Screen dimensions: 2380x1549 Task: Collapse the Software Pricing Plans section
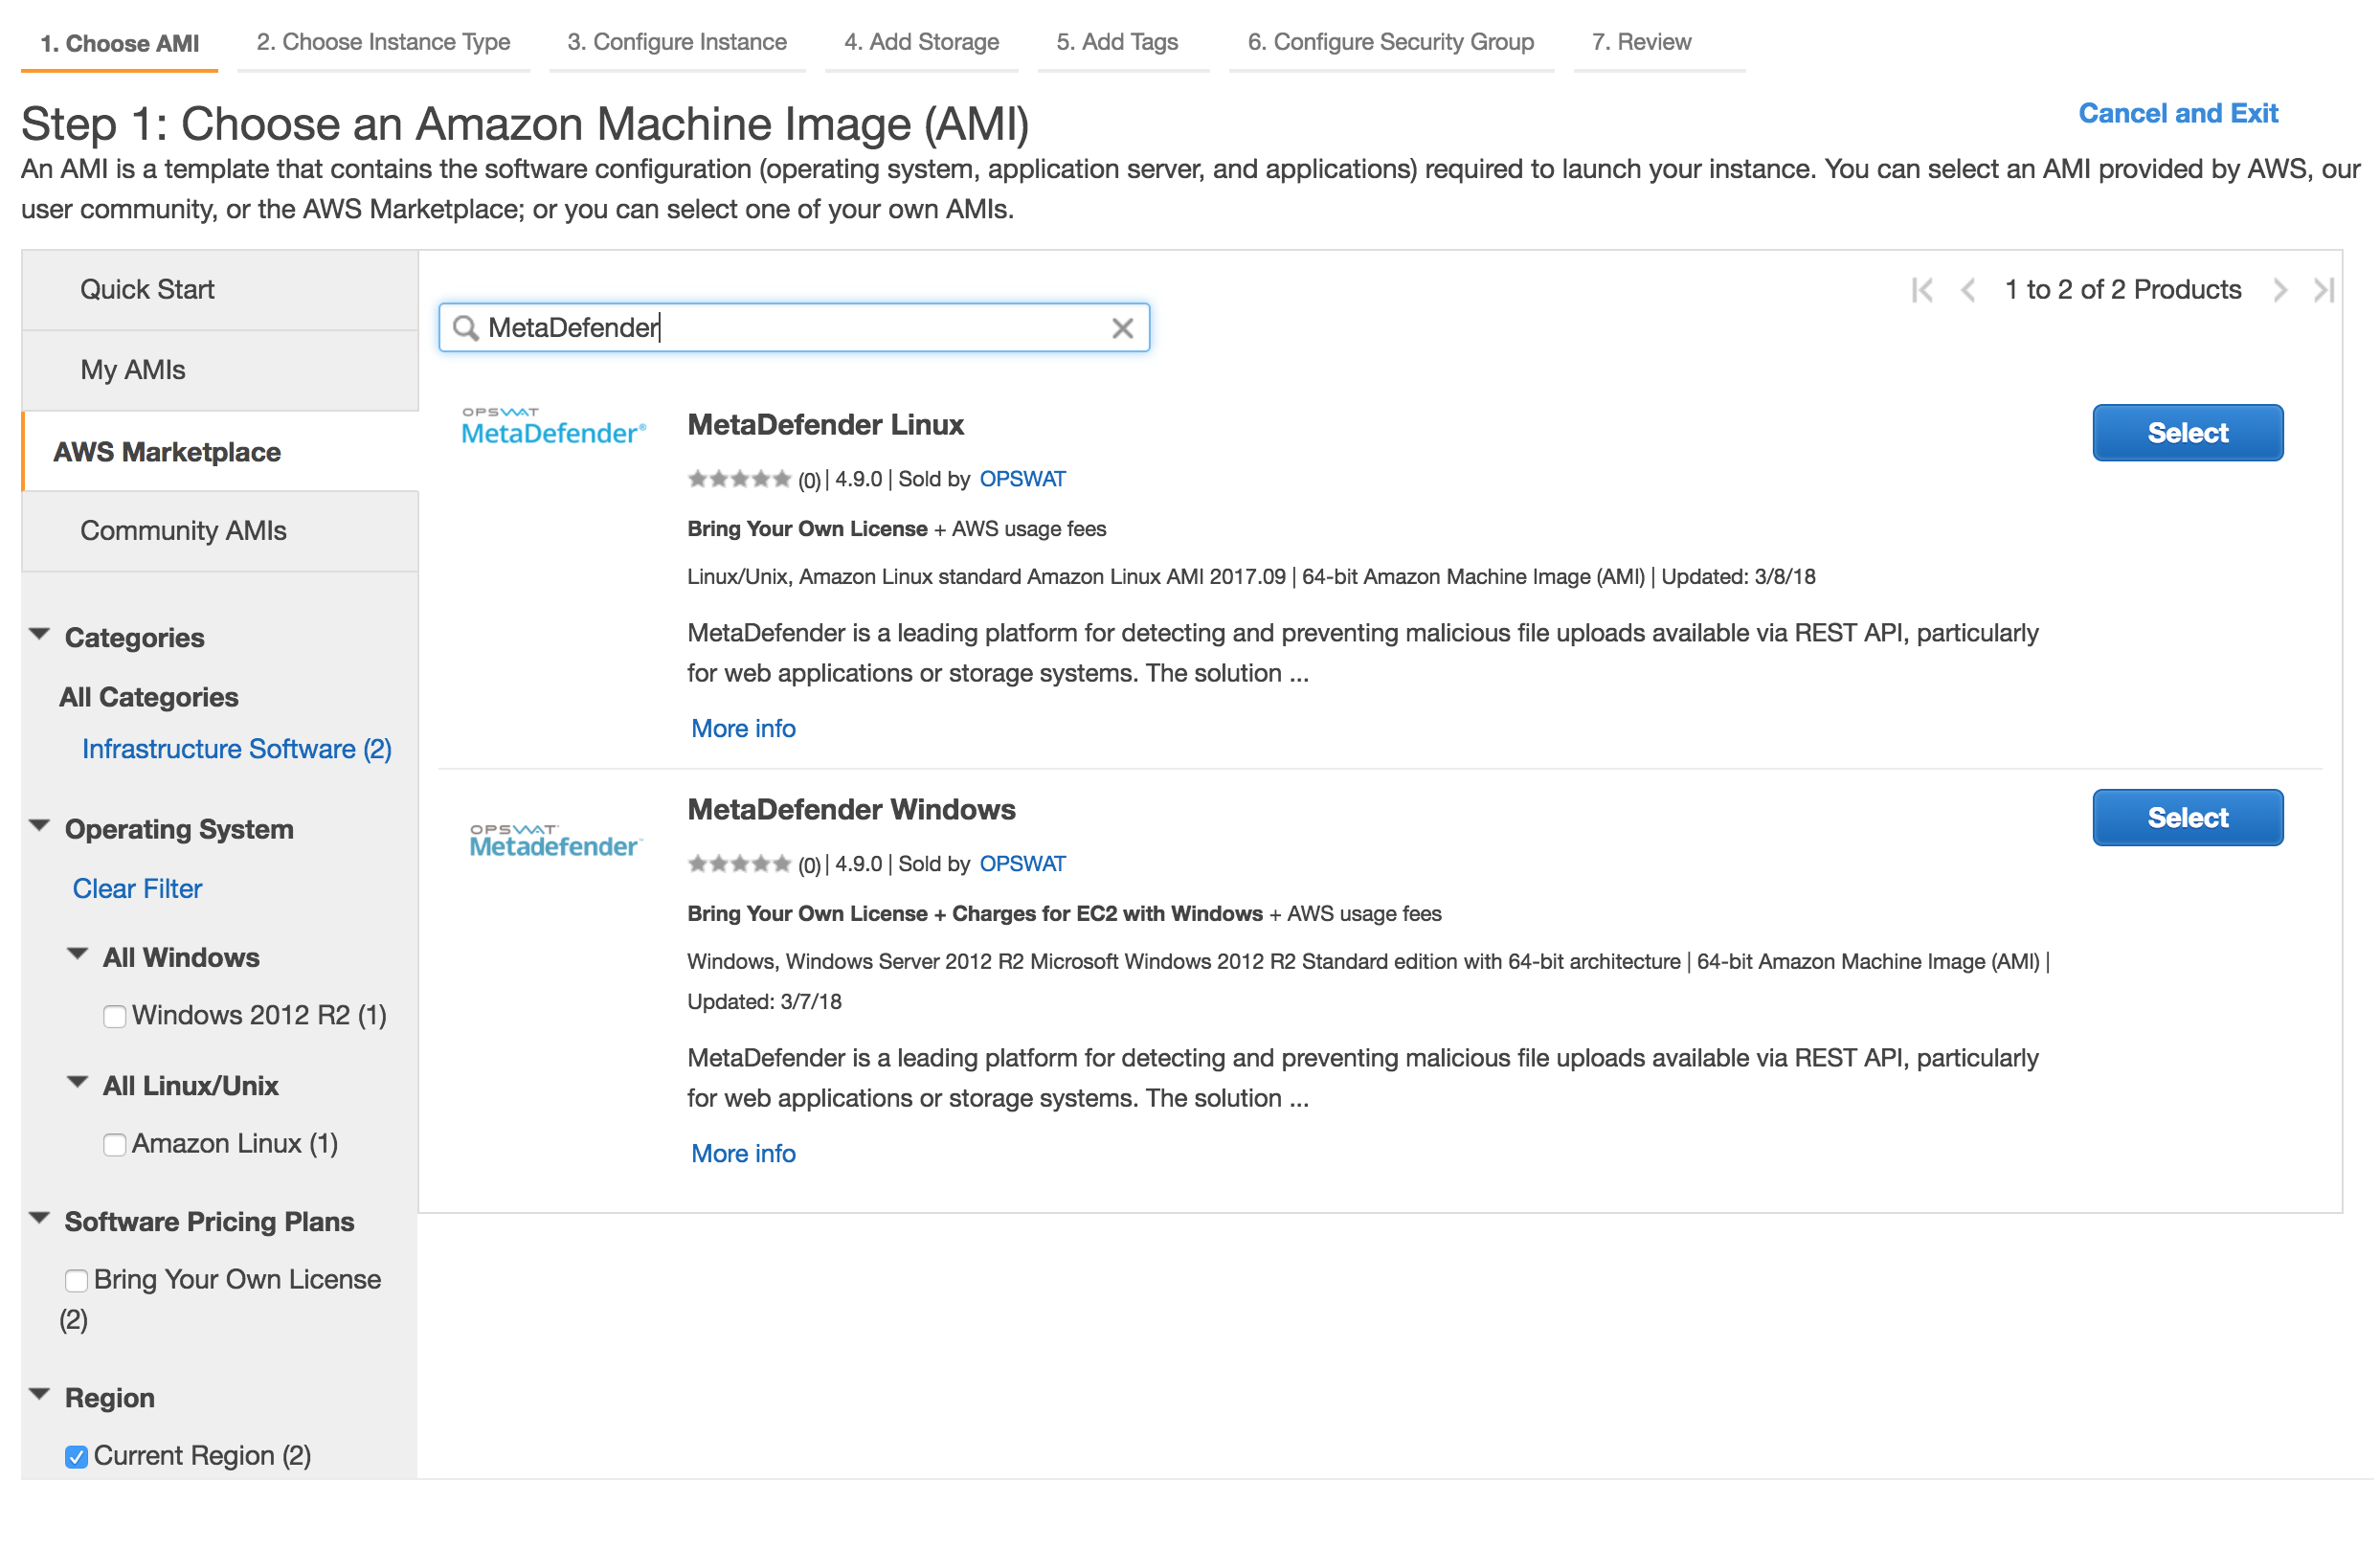click(40, 1219)
